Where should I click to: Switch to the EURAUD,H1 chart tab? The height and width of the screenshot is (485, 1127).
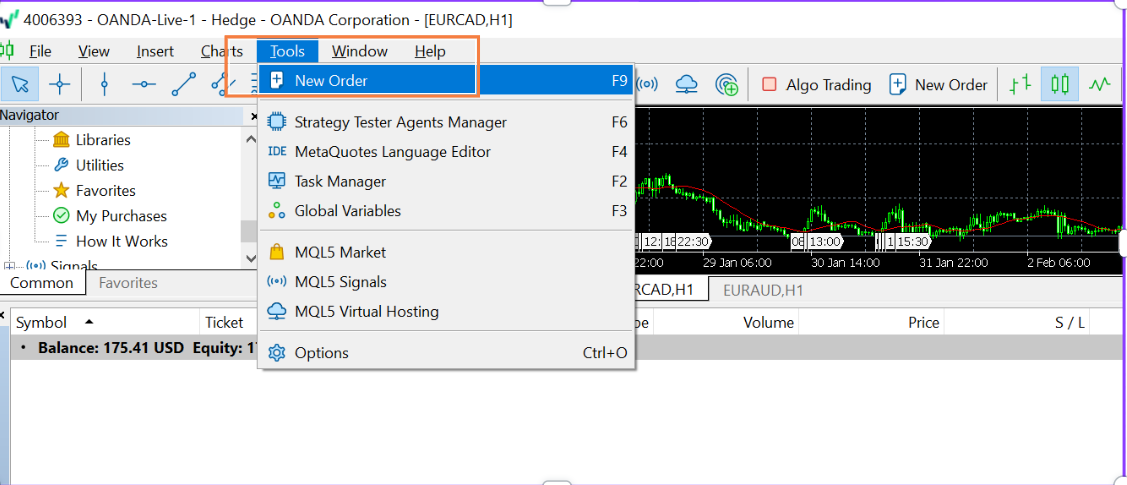[x=764, y=290]
